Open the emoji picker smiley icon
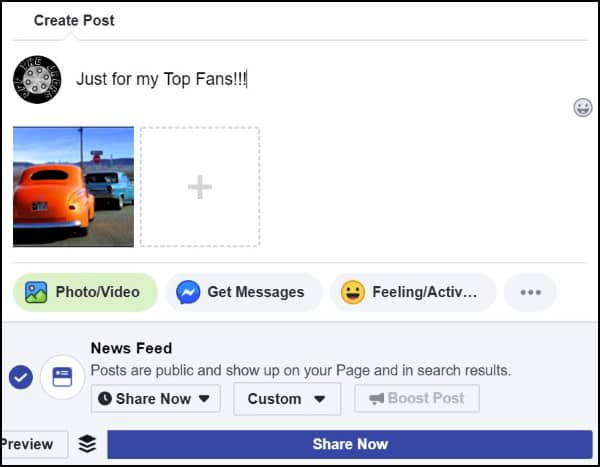Screen dimensions: 600x467 (582, 107)
